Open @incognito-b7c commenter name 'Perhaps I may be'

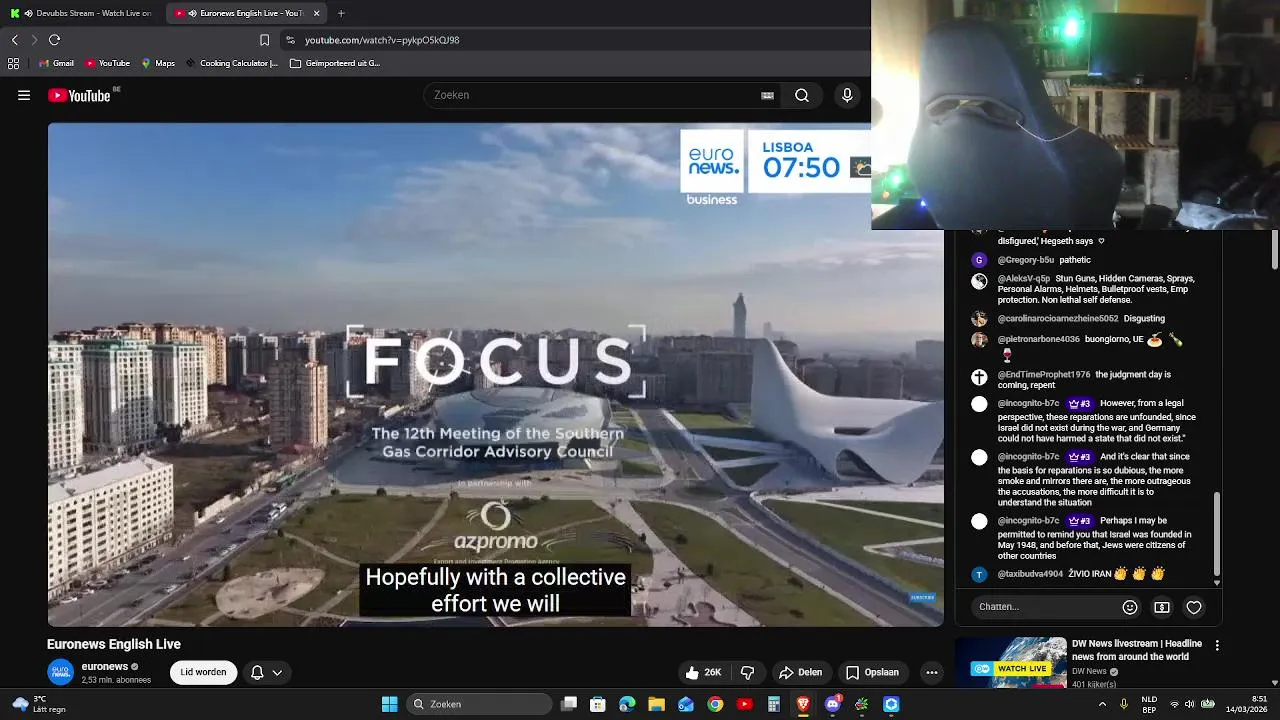coord(1028,521)
